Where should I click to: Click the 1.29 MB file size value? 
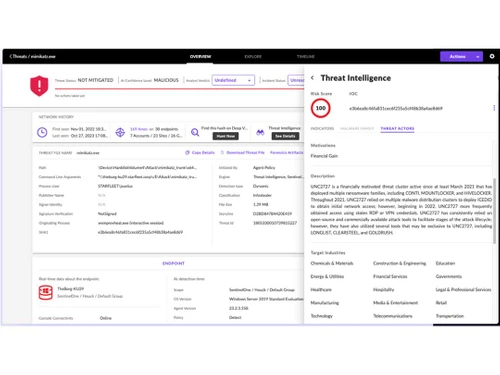click(x=260, y=204)
